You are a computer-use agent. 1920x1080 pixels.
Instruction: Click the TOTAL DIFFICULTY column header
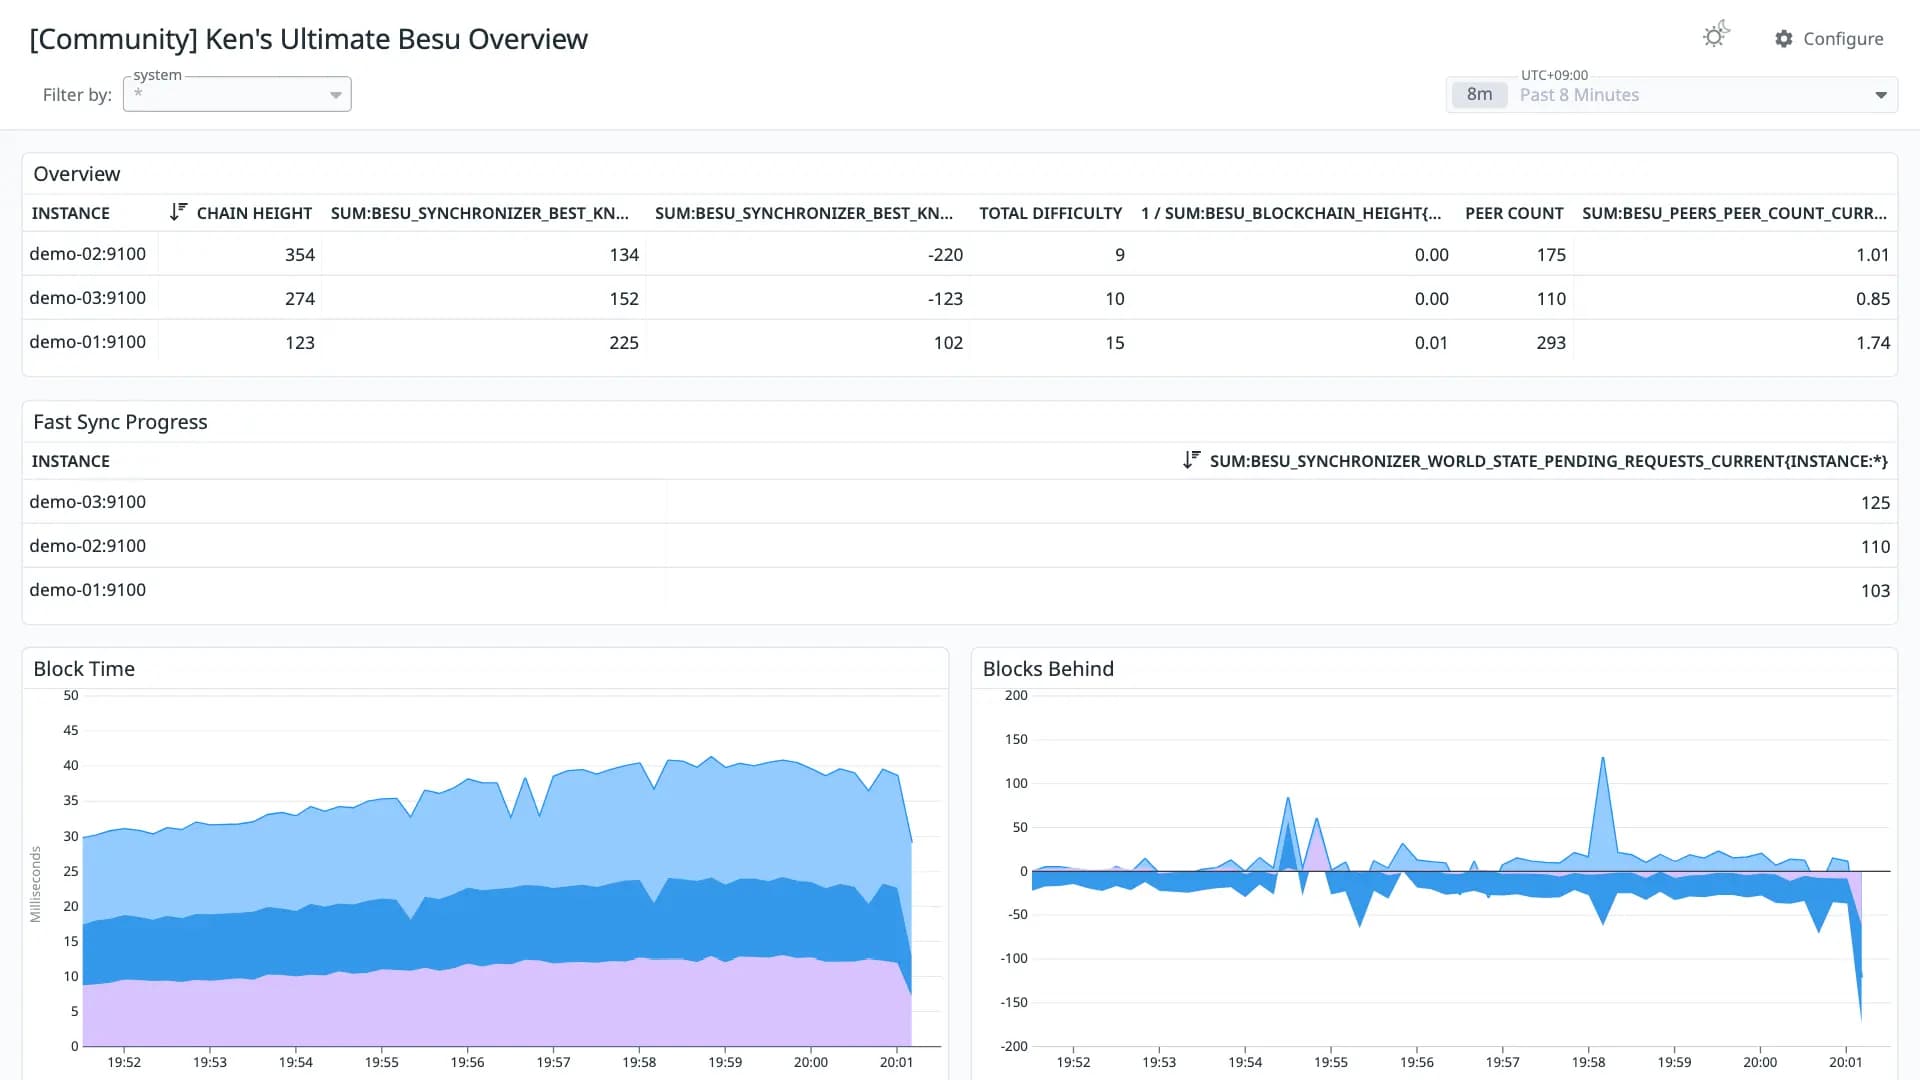coord(1050,213)
